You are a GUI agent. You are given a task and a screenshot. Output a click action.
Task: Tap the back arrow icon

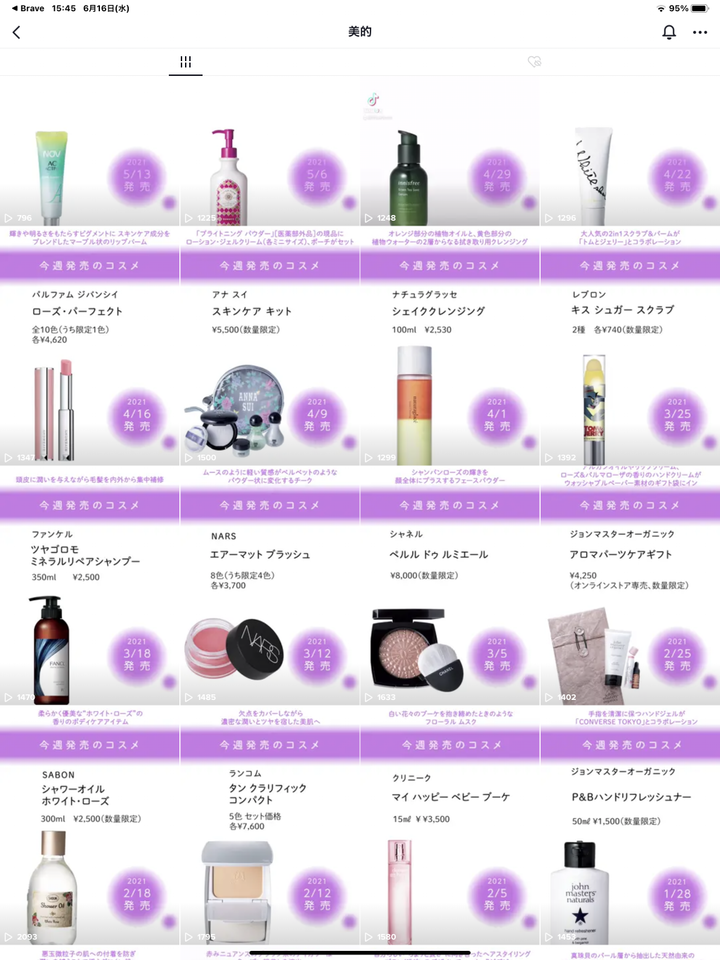pyautogui.click(x=17, y=32)
